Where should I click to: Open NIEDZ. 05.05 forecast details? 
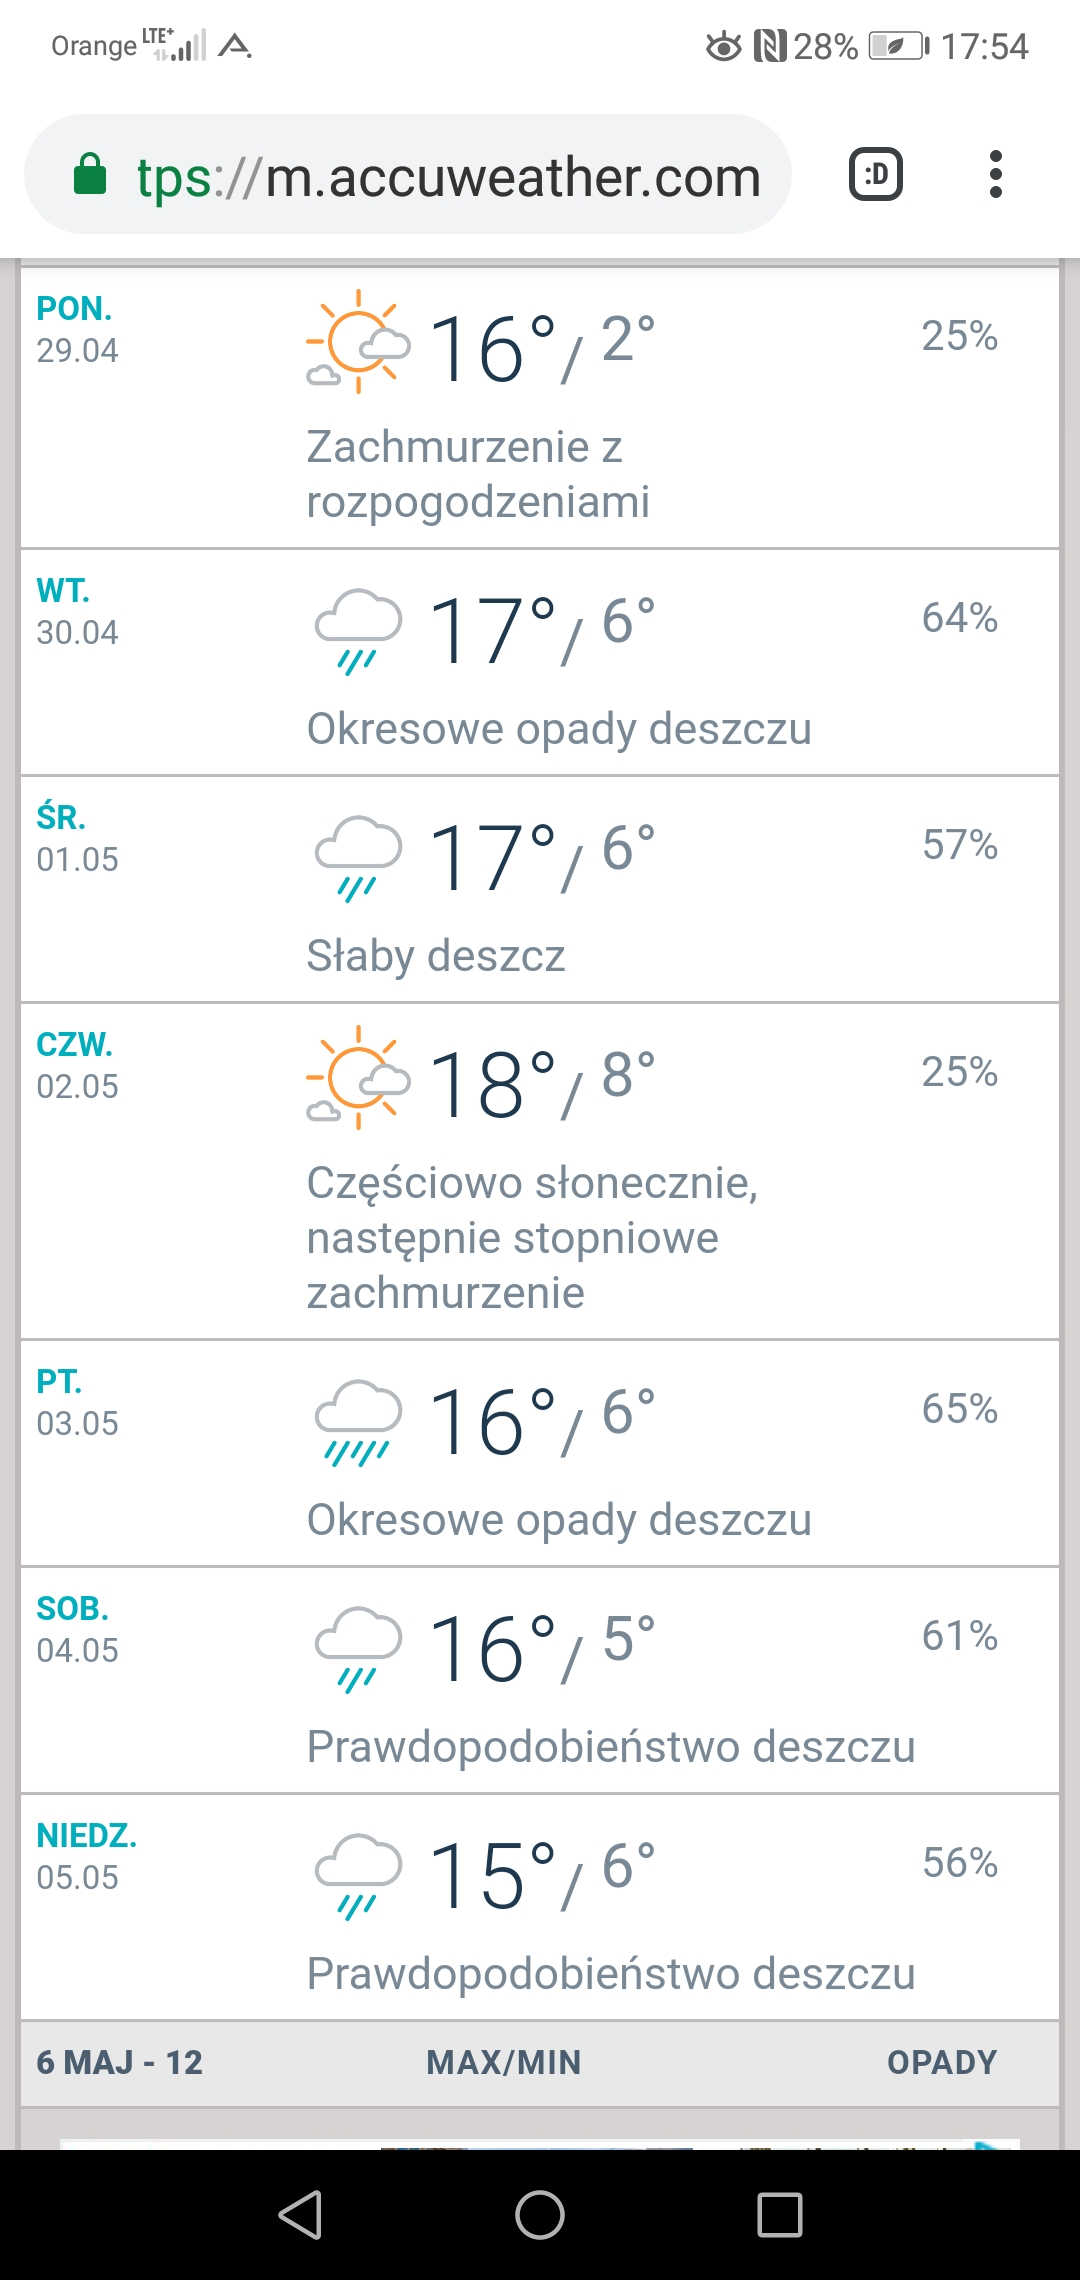[x=86, y=1857]
